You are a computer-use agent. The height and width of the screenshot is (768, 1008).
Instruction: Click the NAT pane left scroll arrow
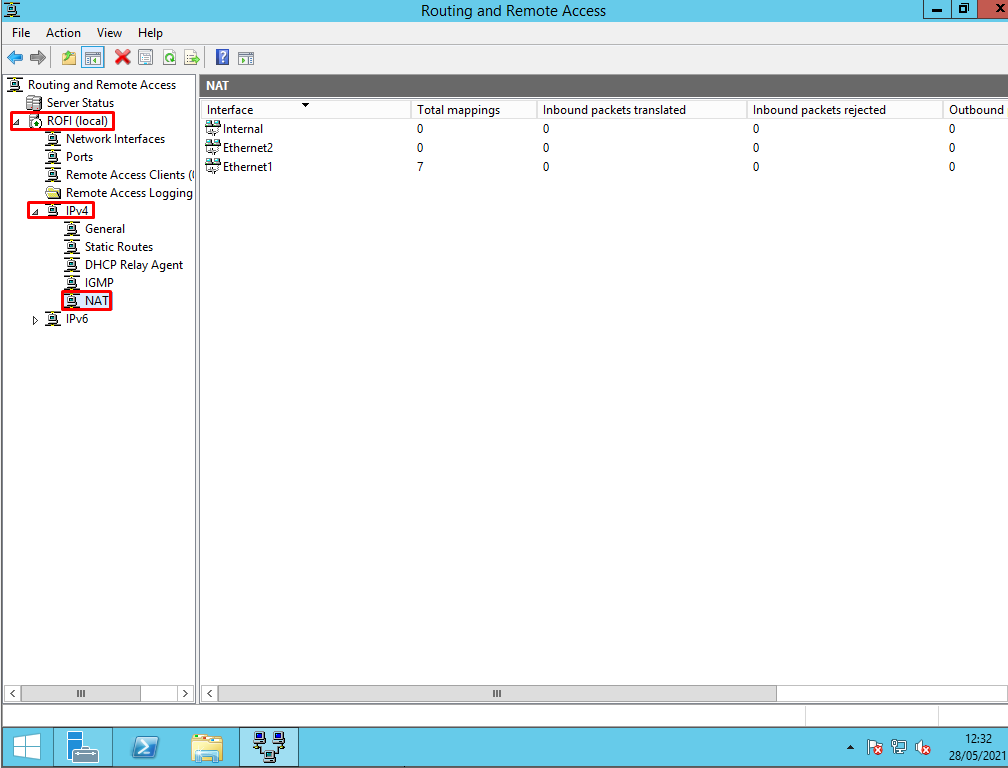[x=210, y=693]
